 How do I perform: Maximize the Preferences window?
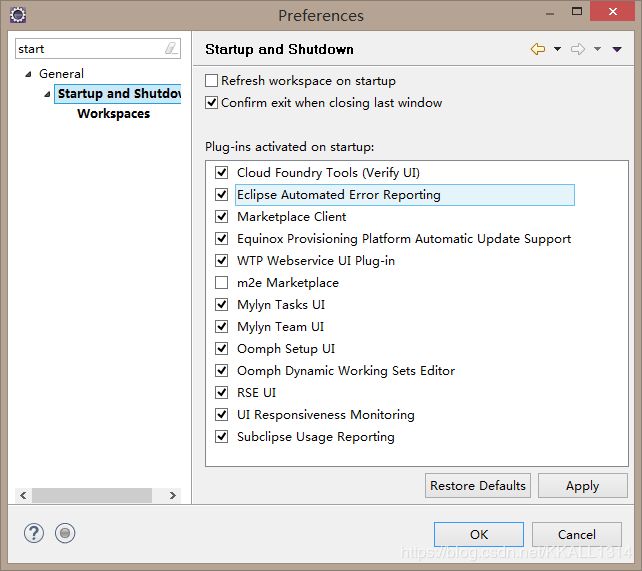pyautogui.click(x=577, y=11)
